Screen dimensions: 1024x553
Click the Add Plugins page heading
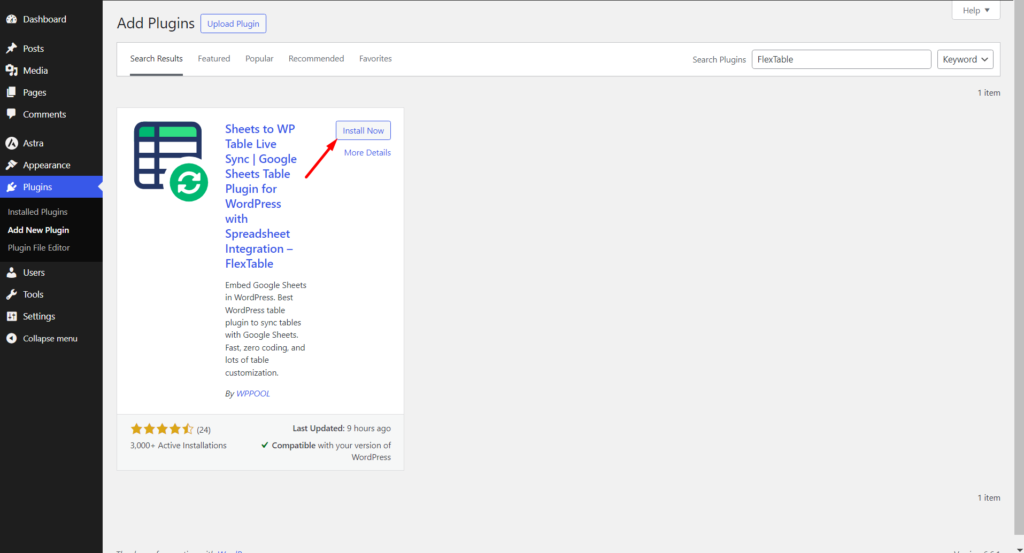tap(155, 24)
